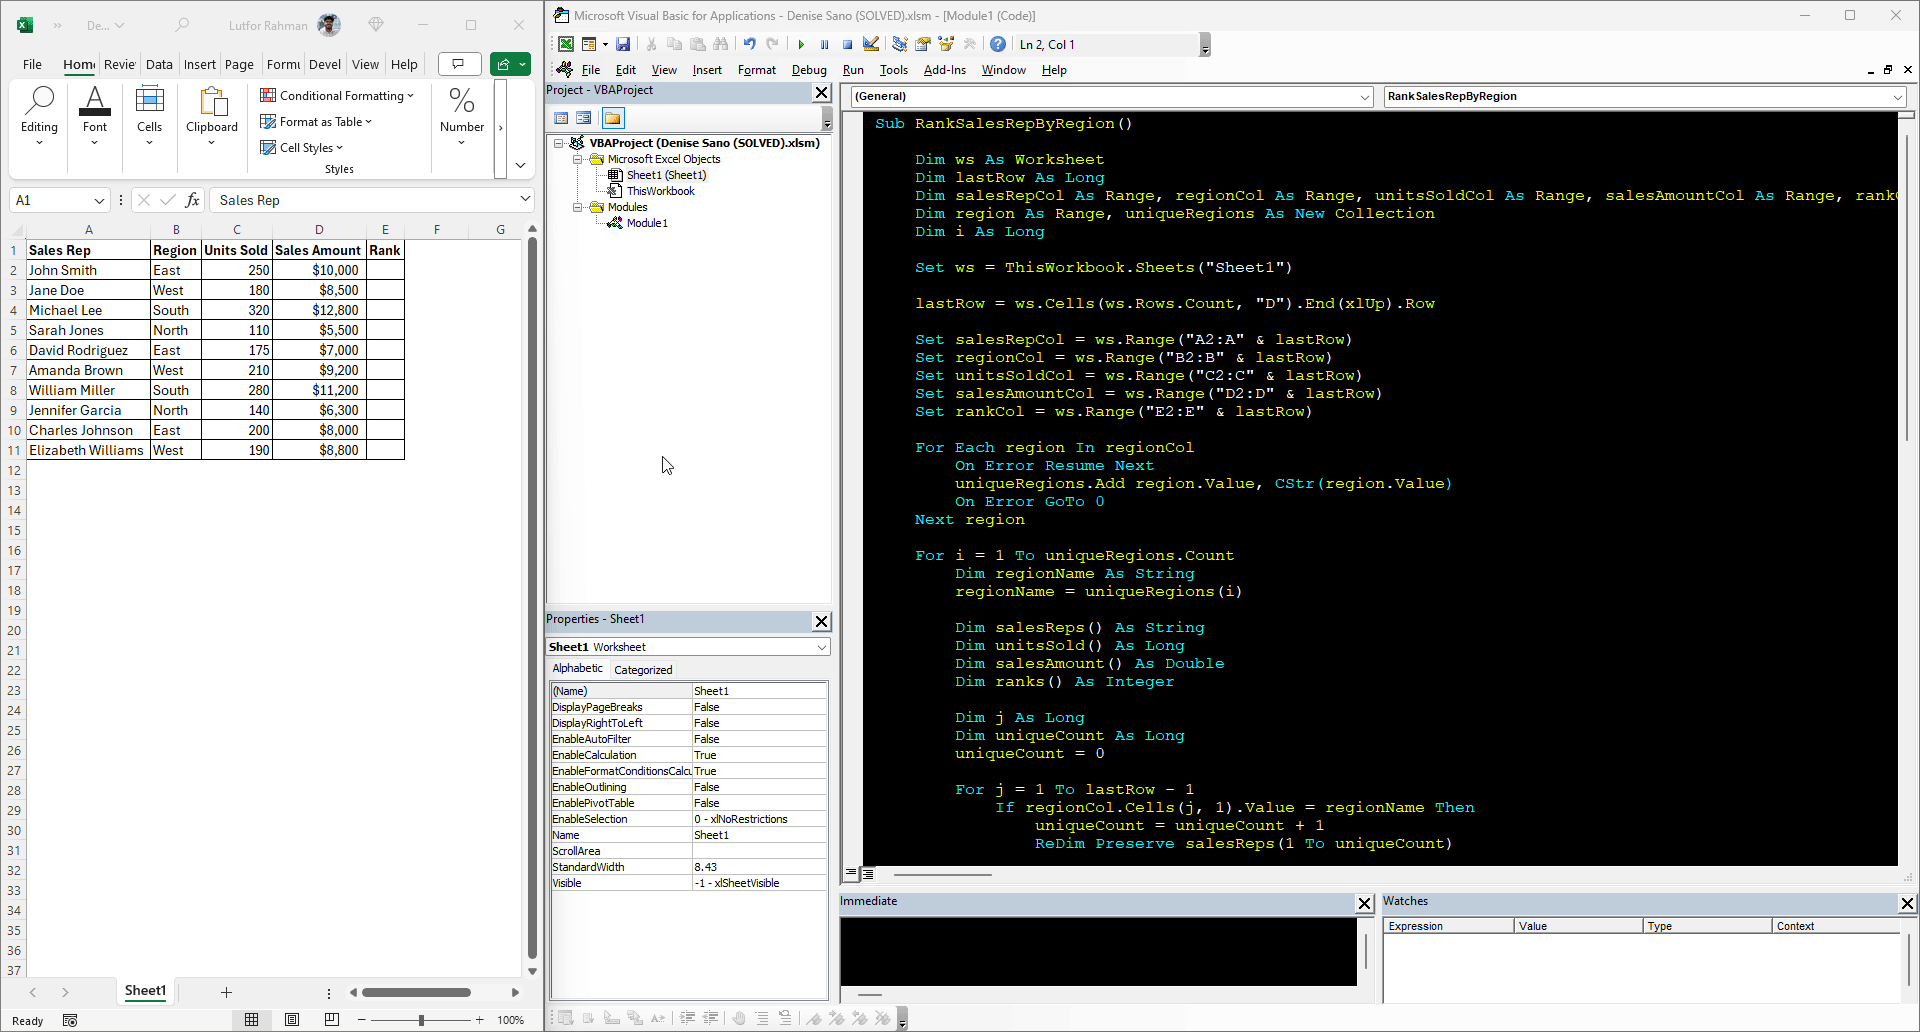This screenshot has width=1920, height=1032.
Task: Open the RankSalesRepByRegion procedure dropdown
Action: (1897, 97)
